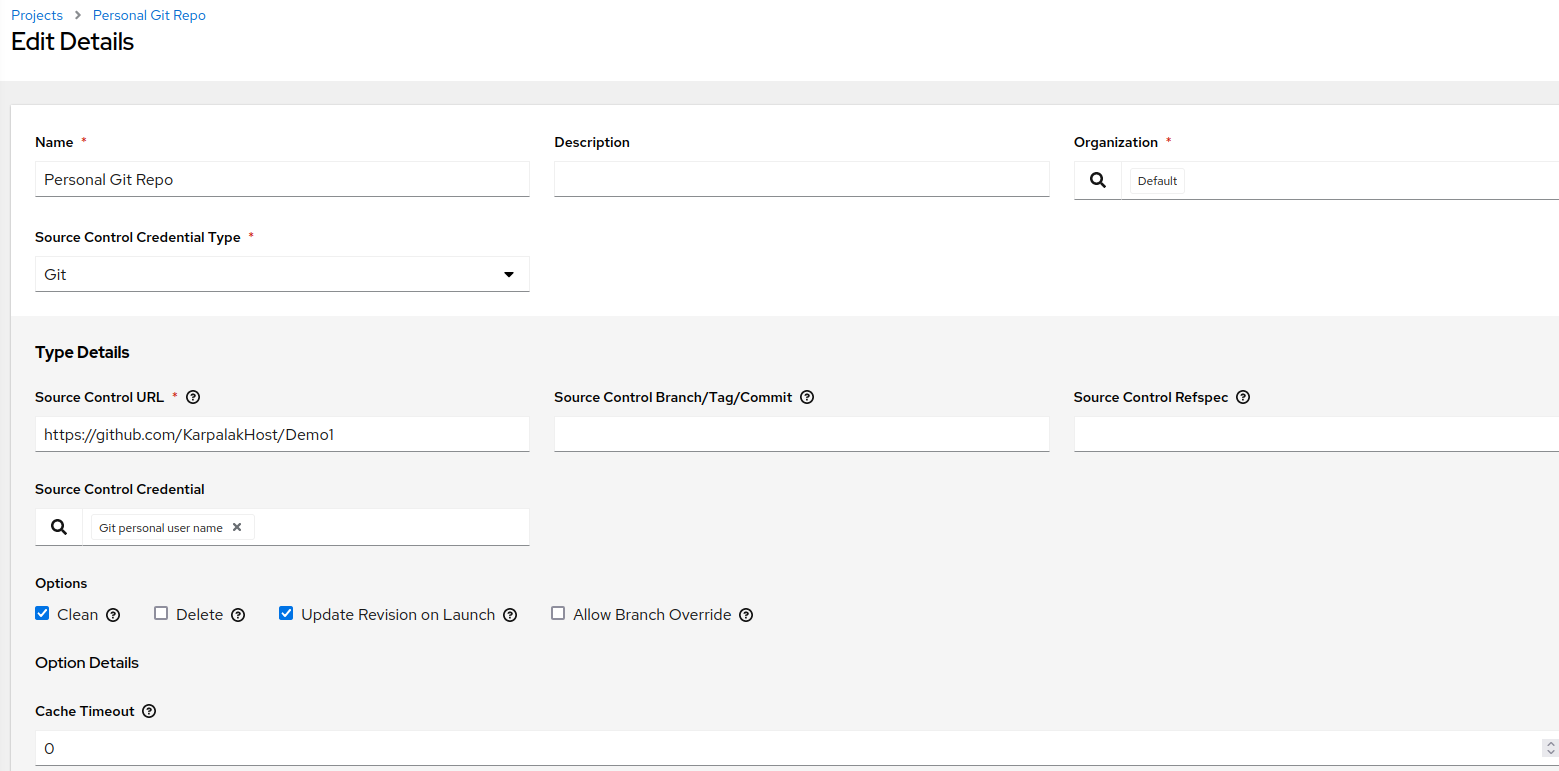The width and height of the screenshot is (1559, 771).
Task: Enable Allow Branch Override checkbox
Action: (x=558, y=613)
